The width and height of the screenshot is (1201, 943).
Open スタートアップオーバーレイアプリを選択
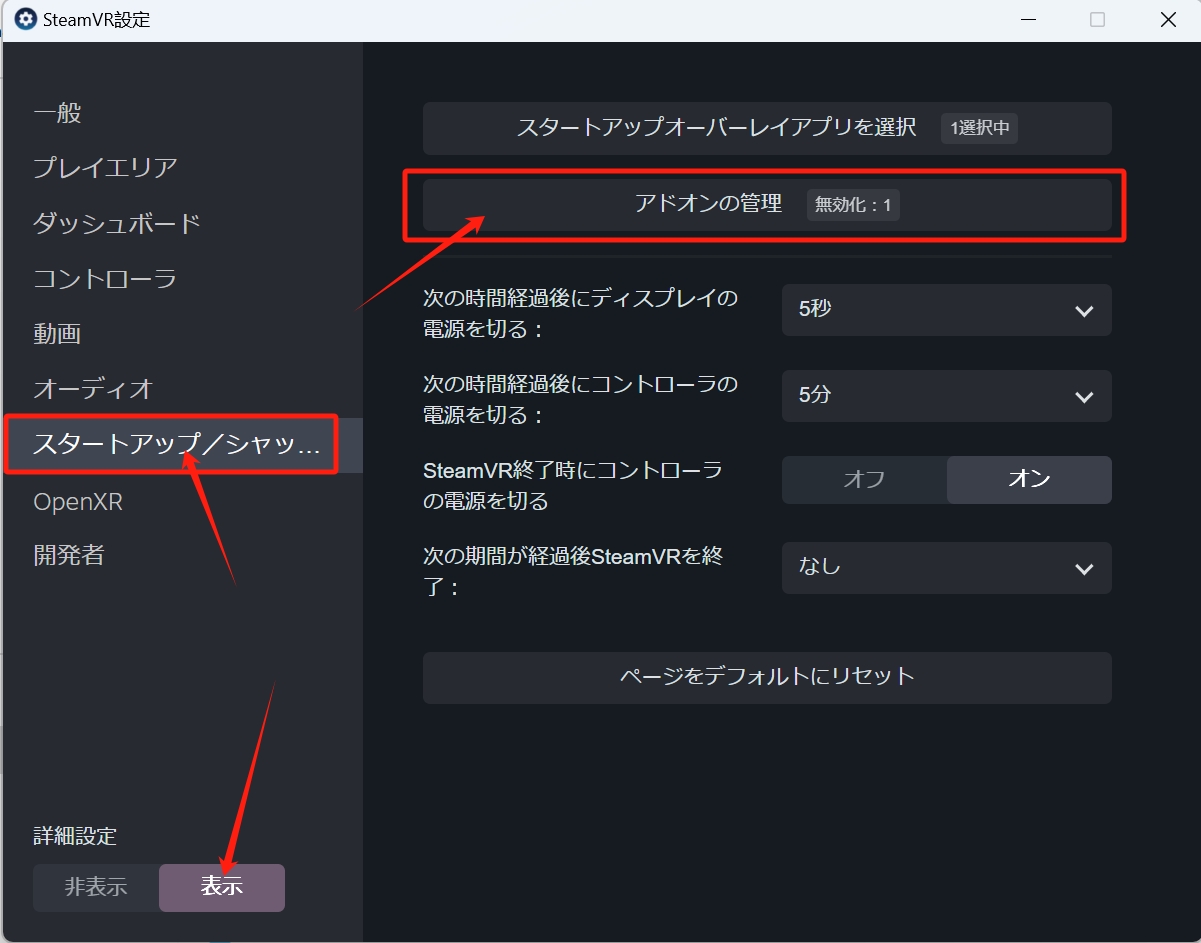767,128
